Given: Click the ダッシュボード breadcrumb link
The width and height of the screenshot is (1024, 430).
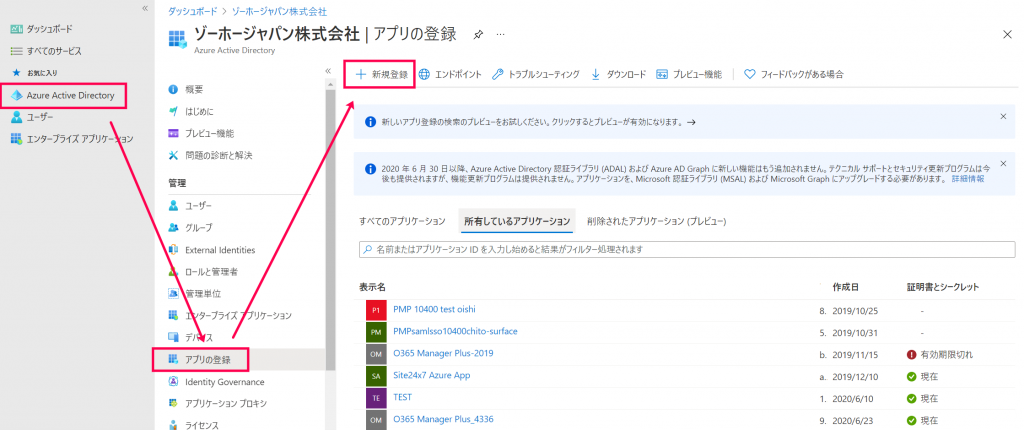Looking at the screenshot, I should click(191, 12).
